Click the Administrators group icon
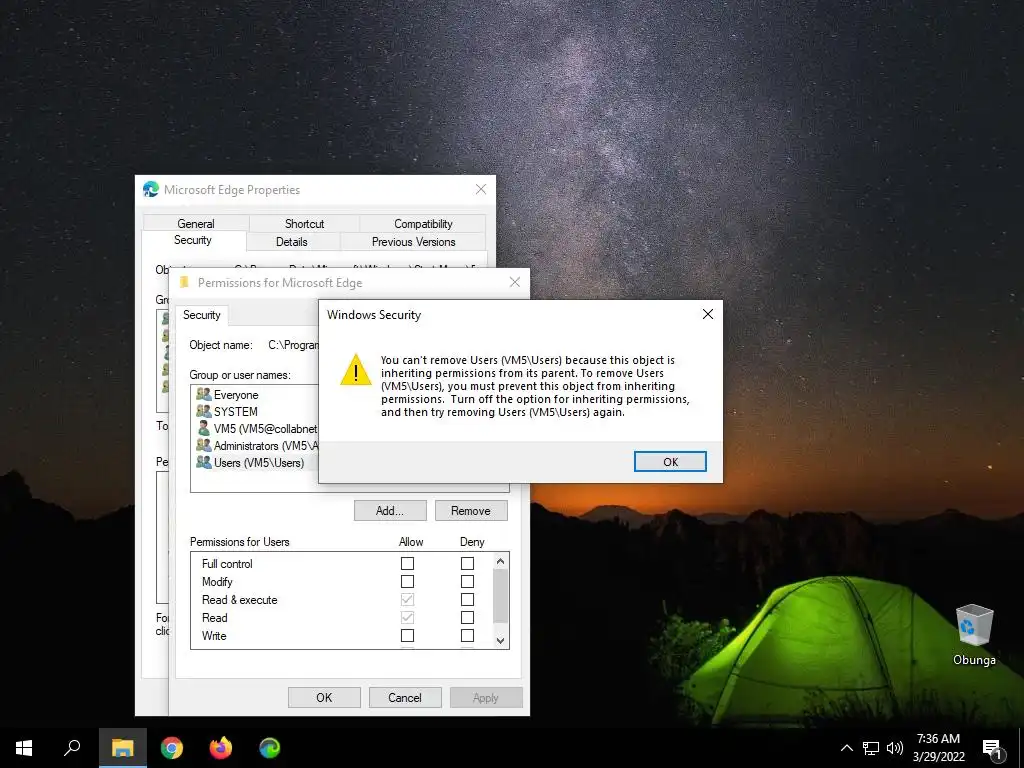 [204, 445]
